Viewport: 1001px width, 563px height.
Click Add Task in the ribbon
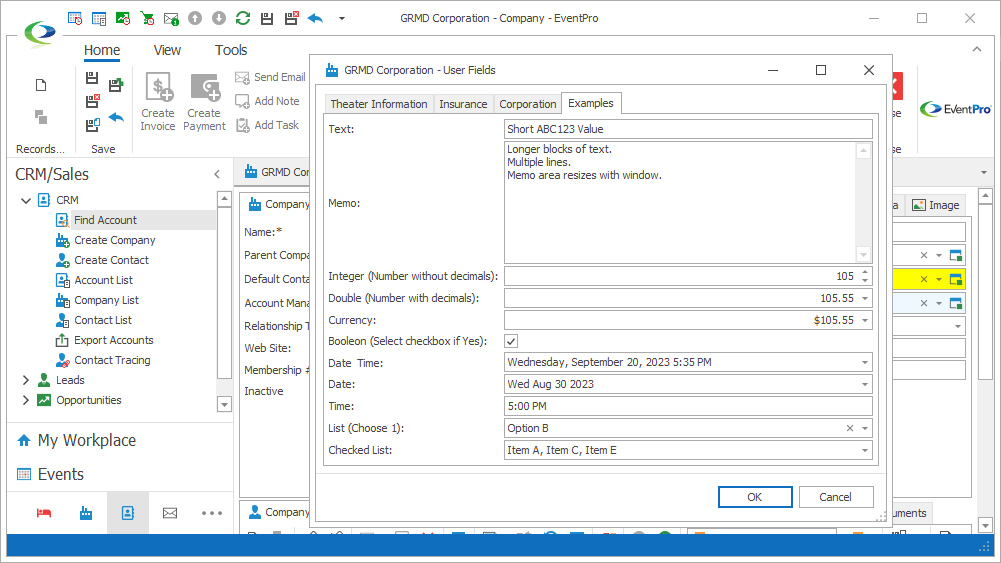(267, 125)
